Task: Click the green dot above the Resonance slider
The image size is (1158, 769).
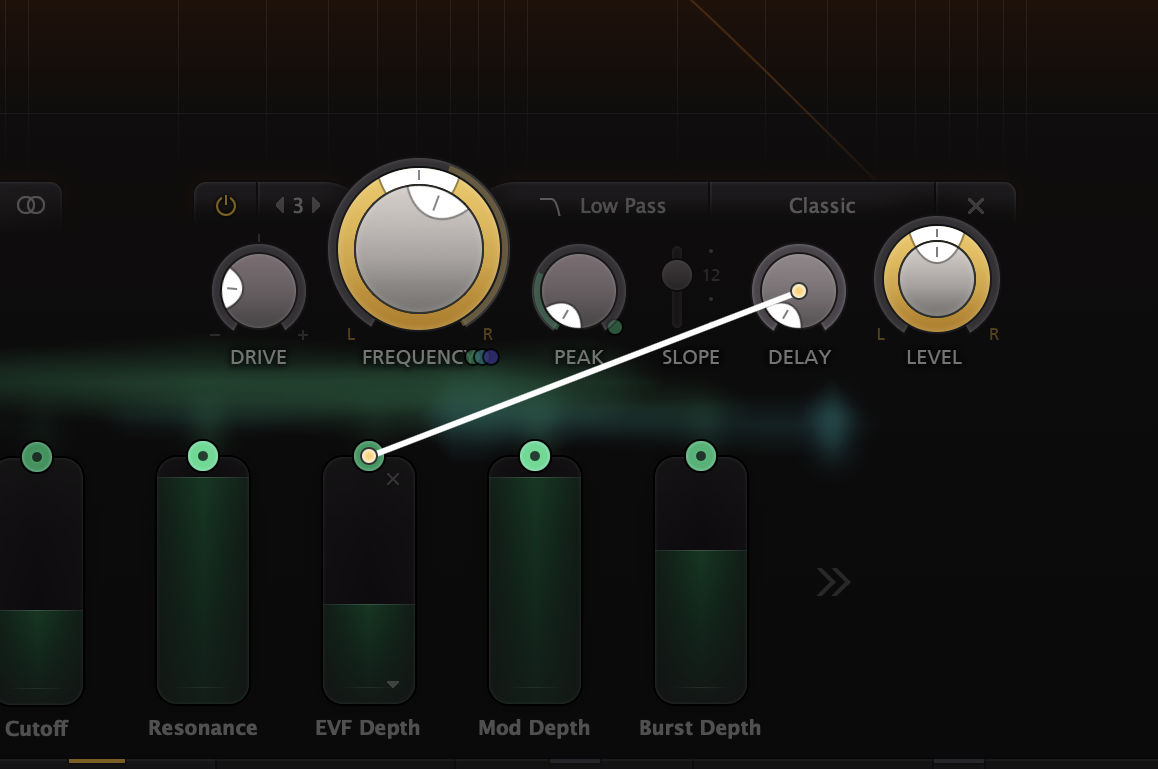Action: (203, 455)
